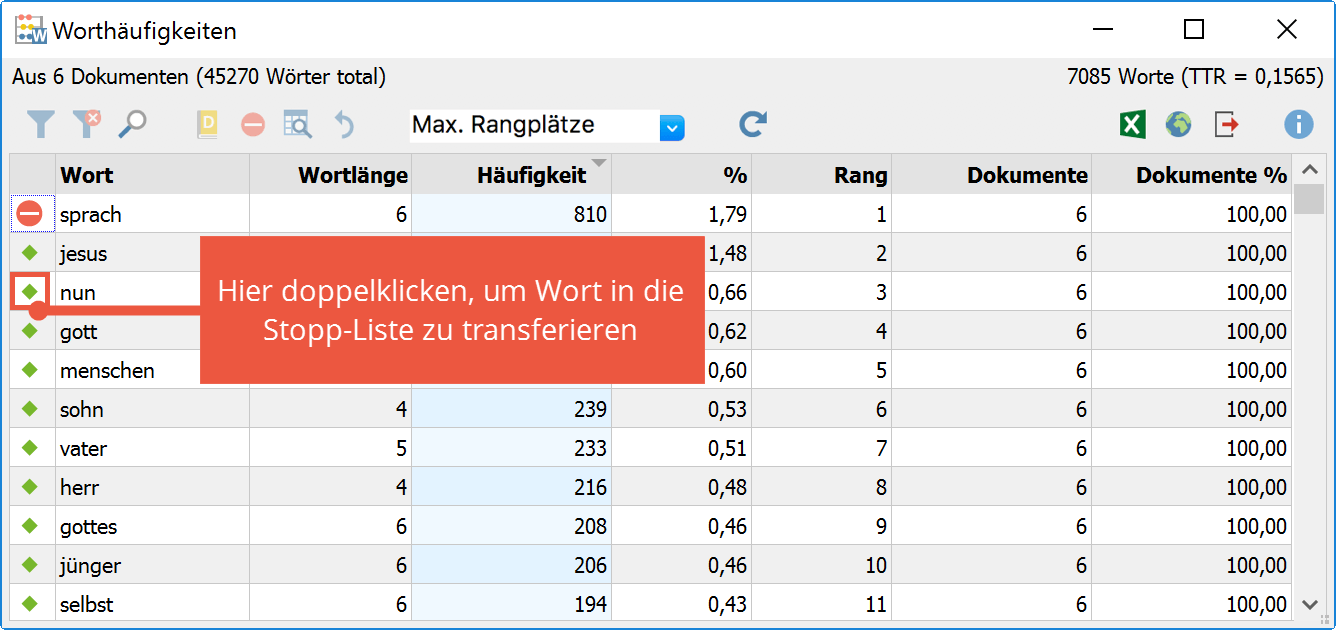
Task: Click the export icon with red arrow
Action: [1226, 125]
